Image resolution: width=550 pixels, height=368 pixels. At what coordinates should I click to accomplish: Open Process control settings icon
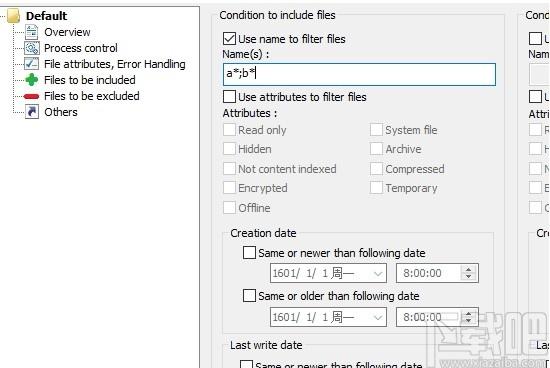[32, 48]
